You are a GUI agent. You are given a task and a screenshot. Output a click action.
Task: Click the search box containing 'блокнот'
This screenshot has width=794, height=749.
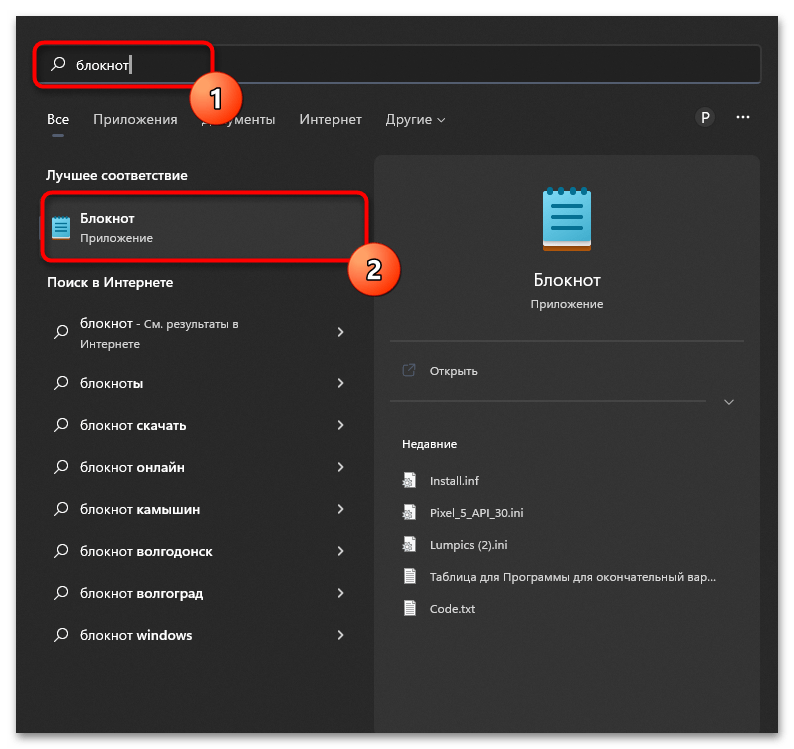pyautogui.click(x=398, y=64)
